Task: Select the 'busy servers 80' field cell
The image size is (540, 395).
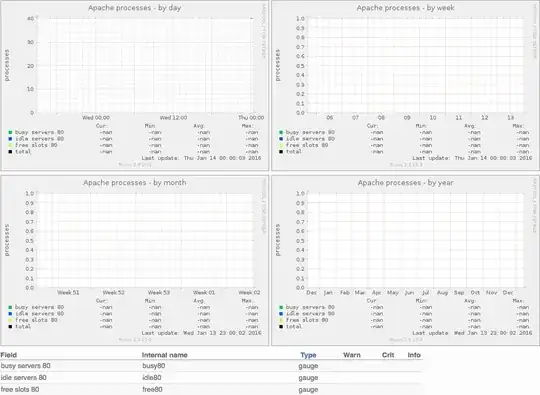Action: click(x=25, y=366)
